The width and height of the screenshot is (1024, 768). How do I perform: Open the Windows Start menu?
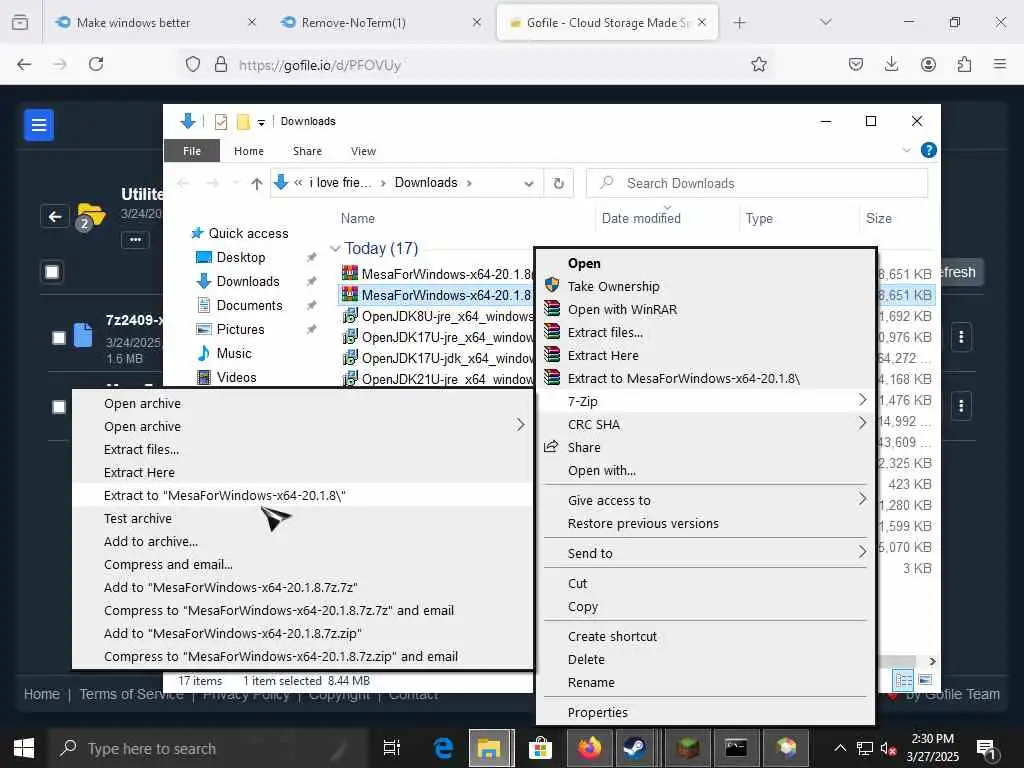pyautogui.click(x=24, y=748)
